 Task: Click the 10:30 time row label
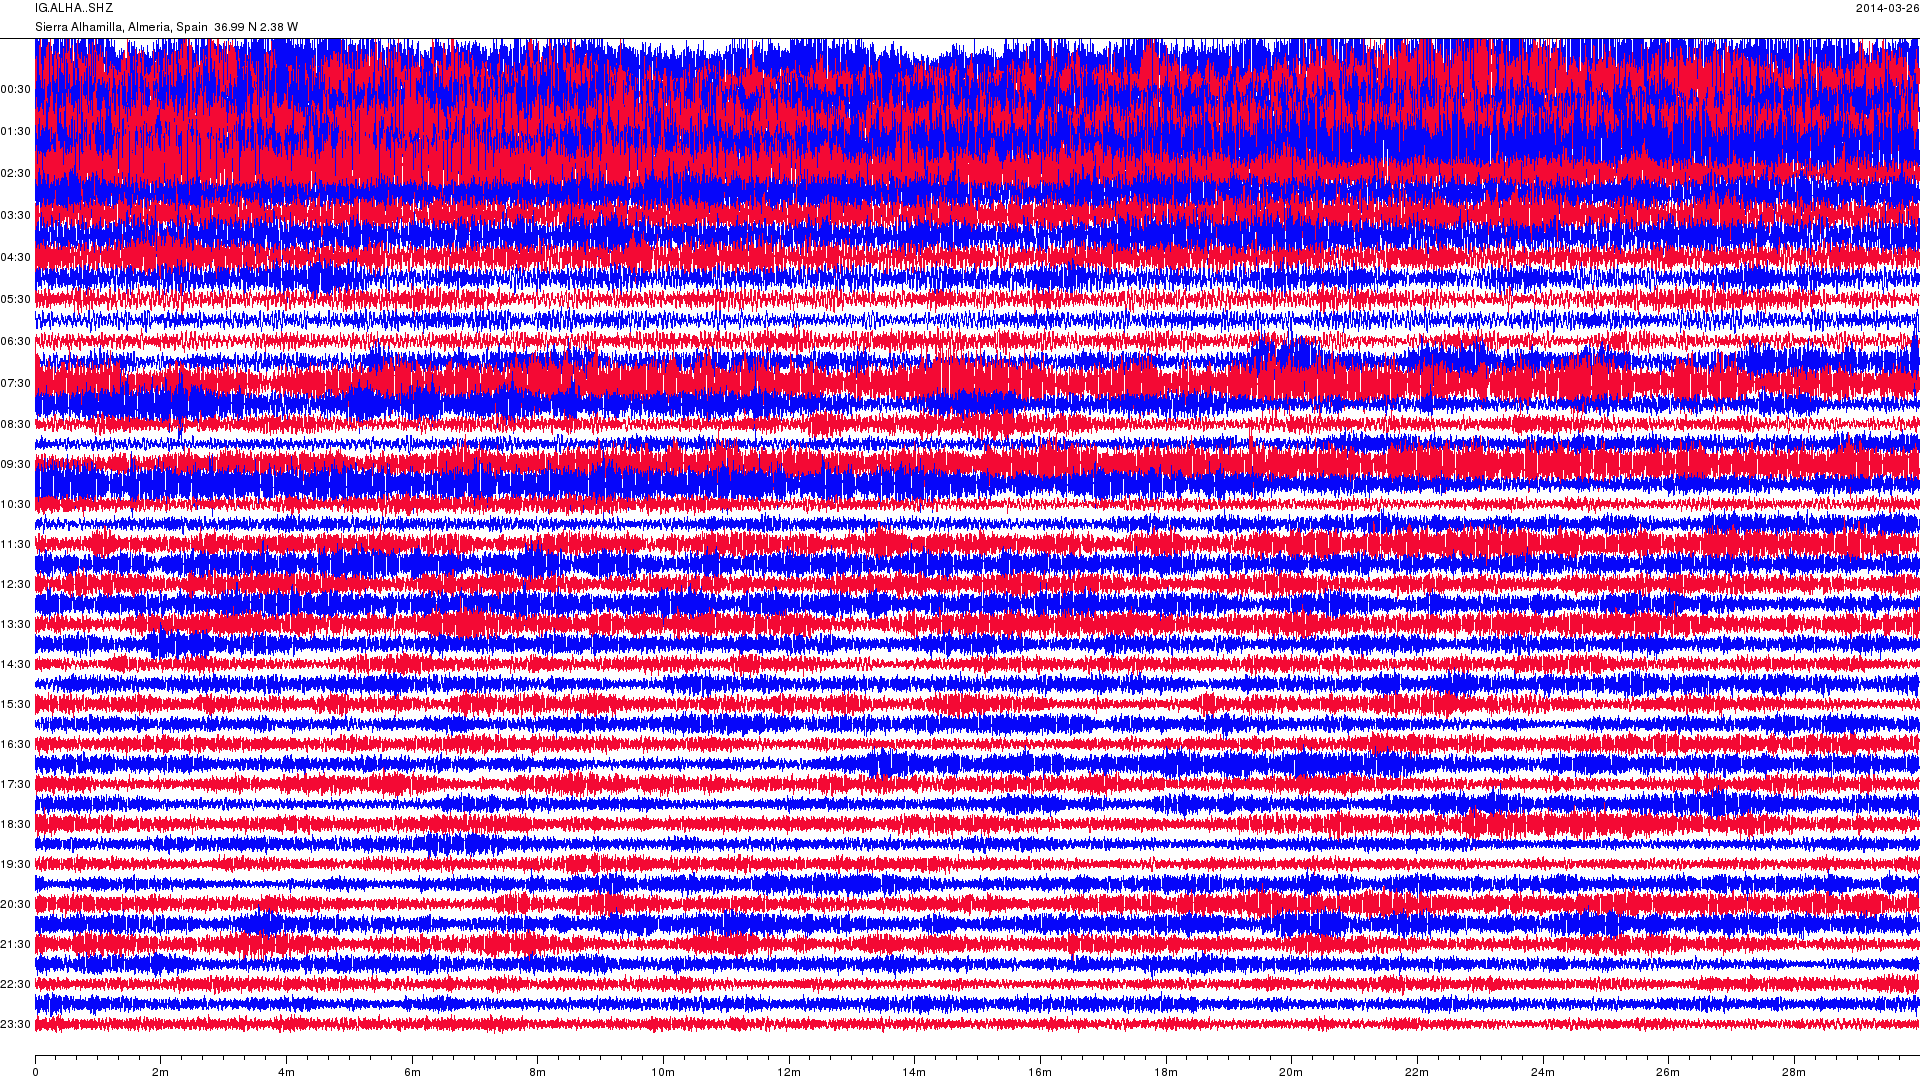click(x=16, y=505)
